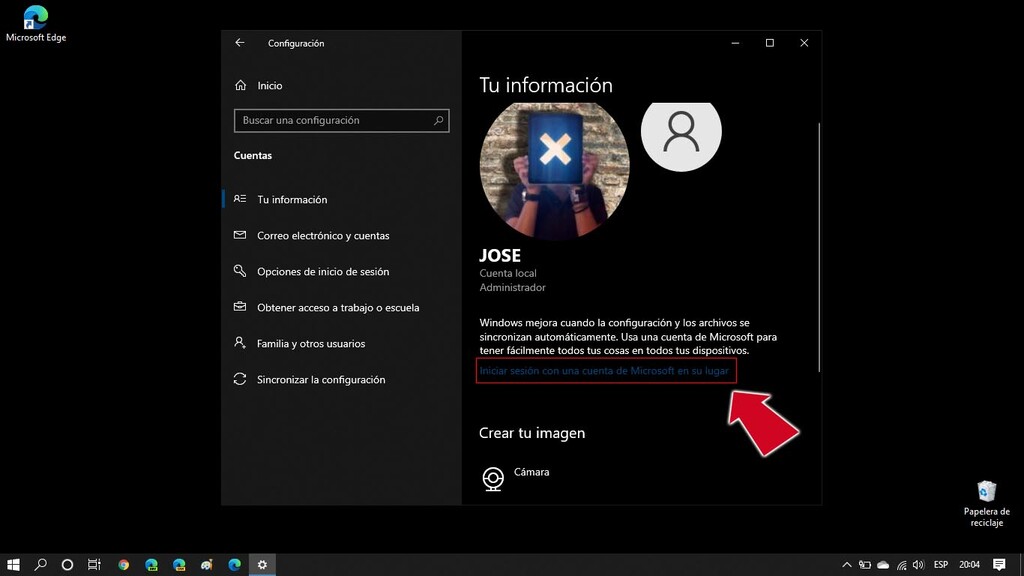The height and width of the screenshot is (576, 1024).
Task: Click the key icon for Opciones de inicio de sesión
Action: (240, 271)
